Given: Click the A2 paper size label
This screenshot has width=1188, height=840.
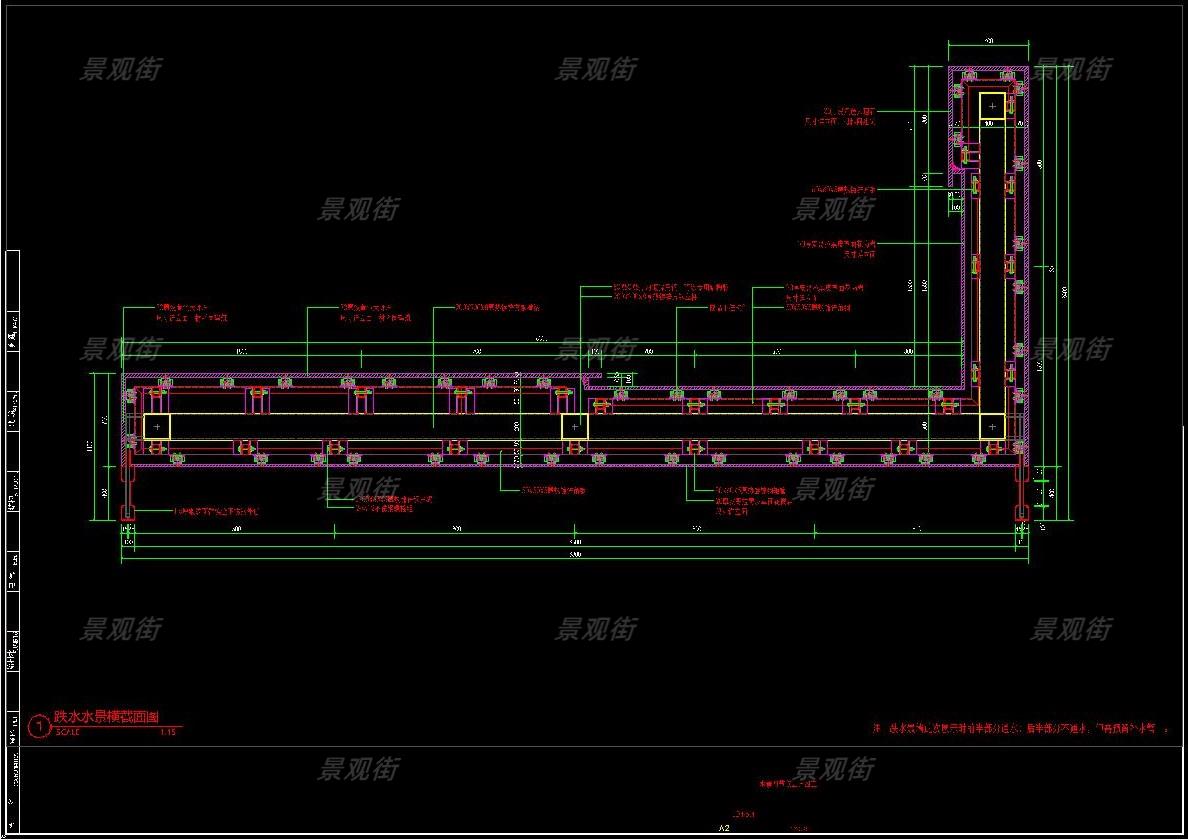Looking at the screenshot, I should (x=724, y=828).
